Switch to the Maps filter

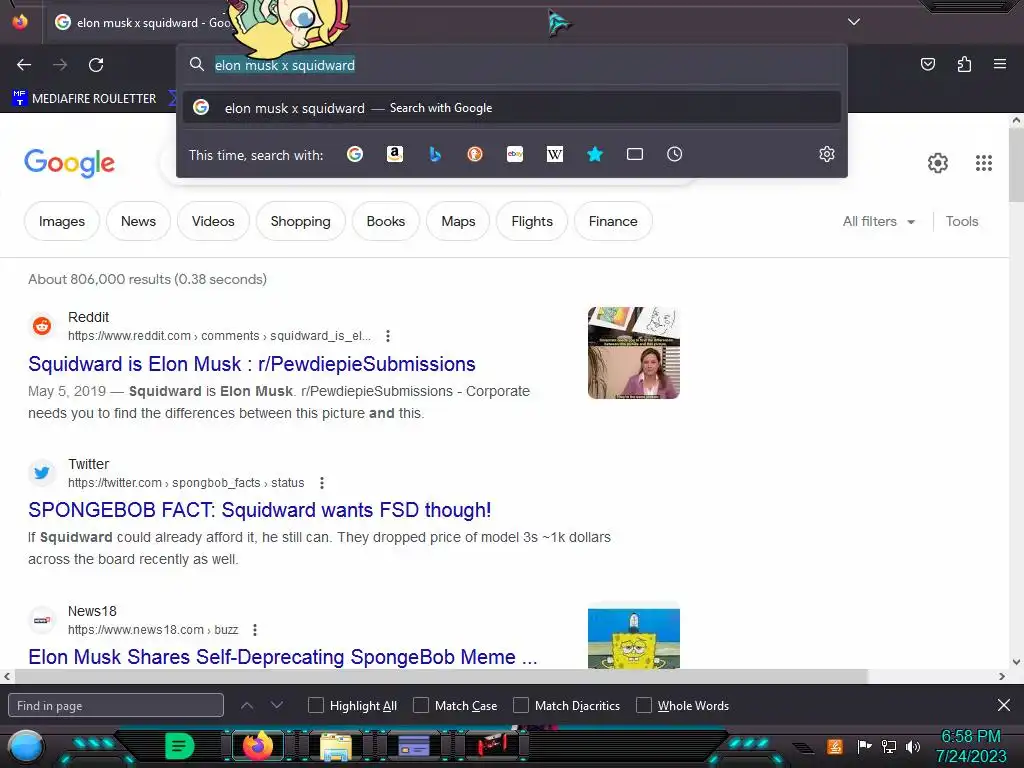click(458, 221)
